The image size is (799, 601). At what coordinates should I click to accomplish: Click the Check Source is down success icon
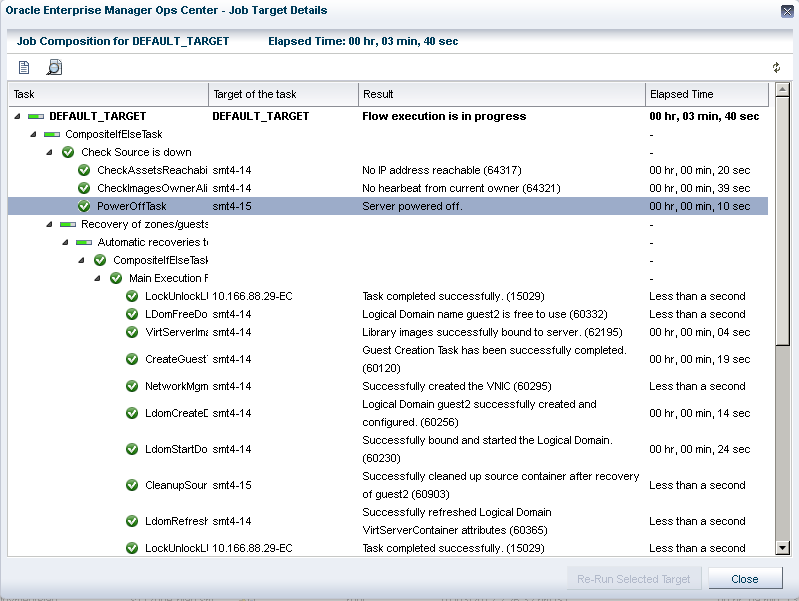pyautogui.click(x=68, y=152)
